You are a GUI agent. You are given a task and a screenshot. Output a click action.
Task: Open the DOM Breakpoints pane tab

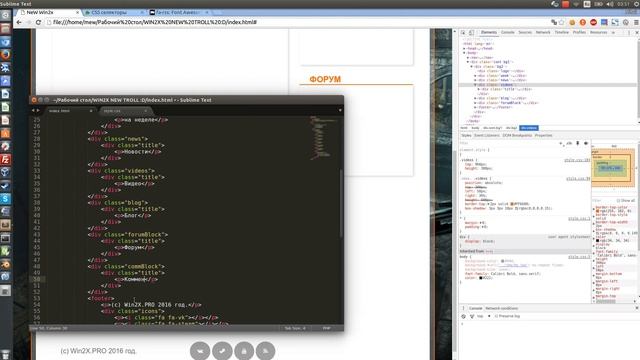click(x=517, y=136)
